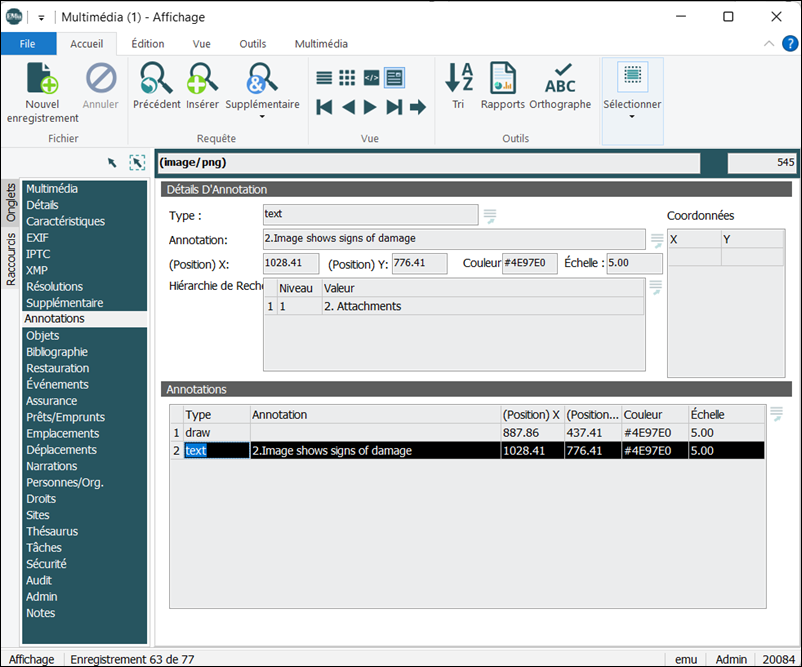Click lookup icon beside Annotations table
The width and height of the screenshot is (802, 667).
pos(776,414)
